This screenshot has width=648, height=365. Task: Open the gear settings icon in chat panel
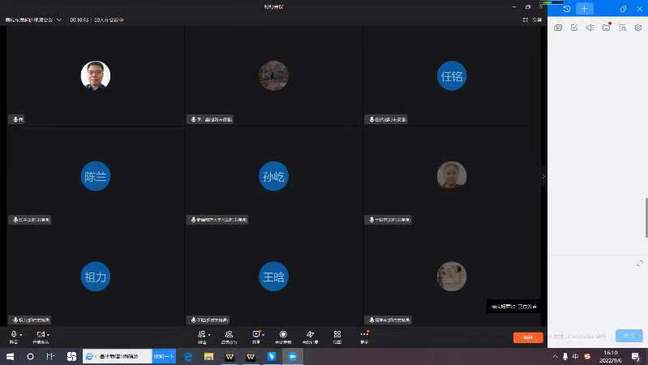tap(638, 28)
